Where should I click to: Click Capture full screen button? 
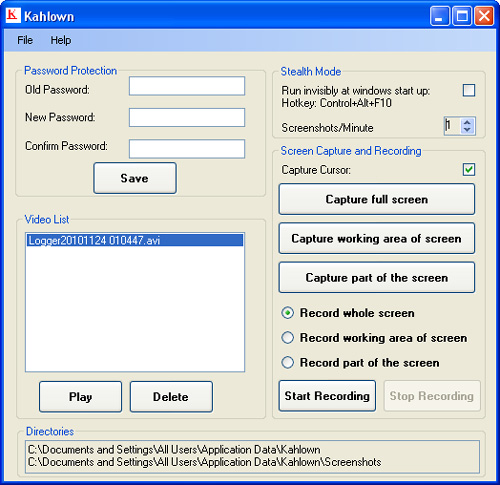tap(377, 199)
